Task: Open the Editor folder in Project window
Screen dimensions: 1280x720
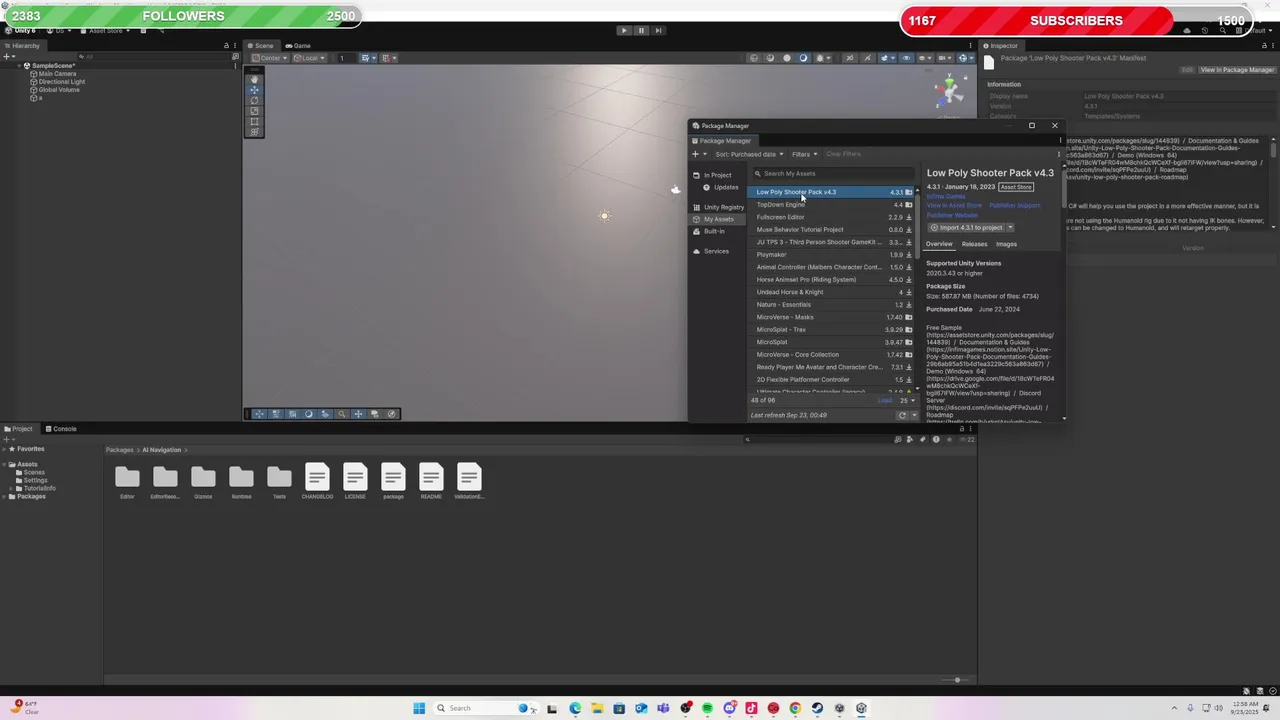Action: [x=127, y=481]
